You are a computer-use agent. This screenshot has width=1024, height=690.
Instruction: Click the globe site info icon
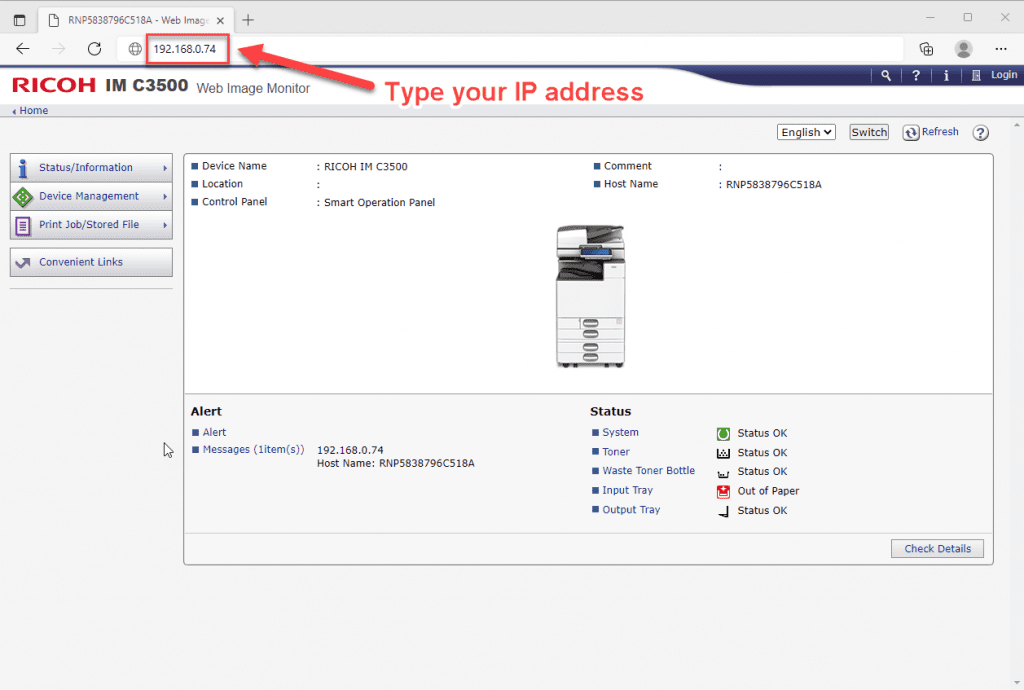(135, 49)
